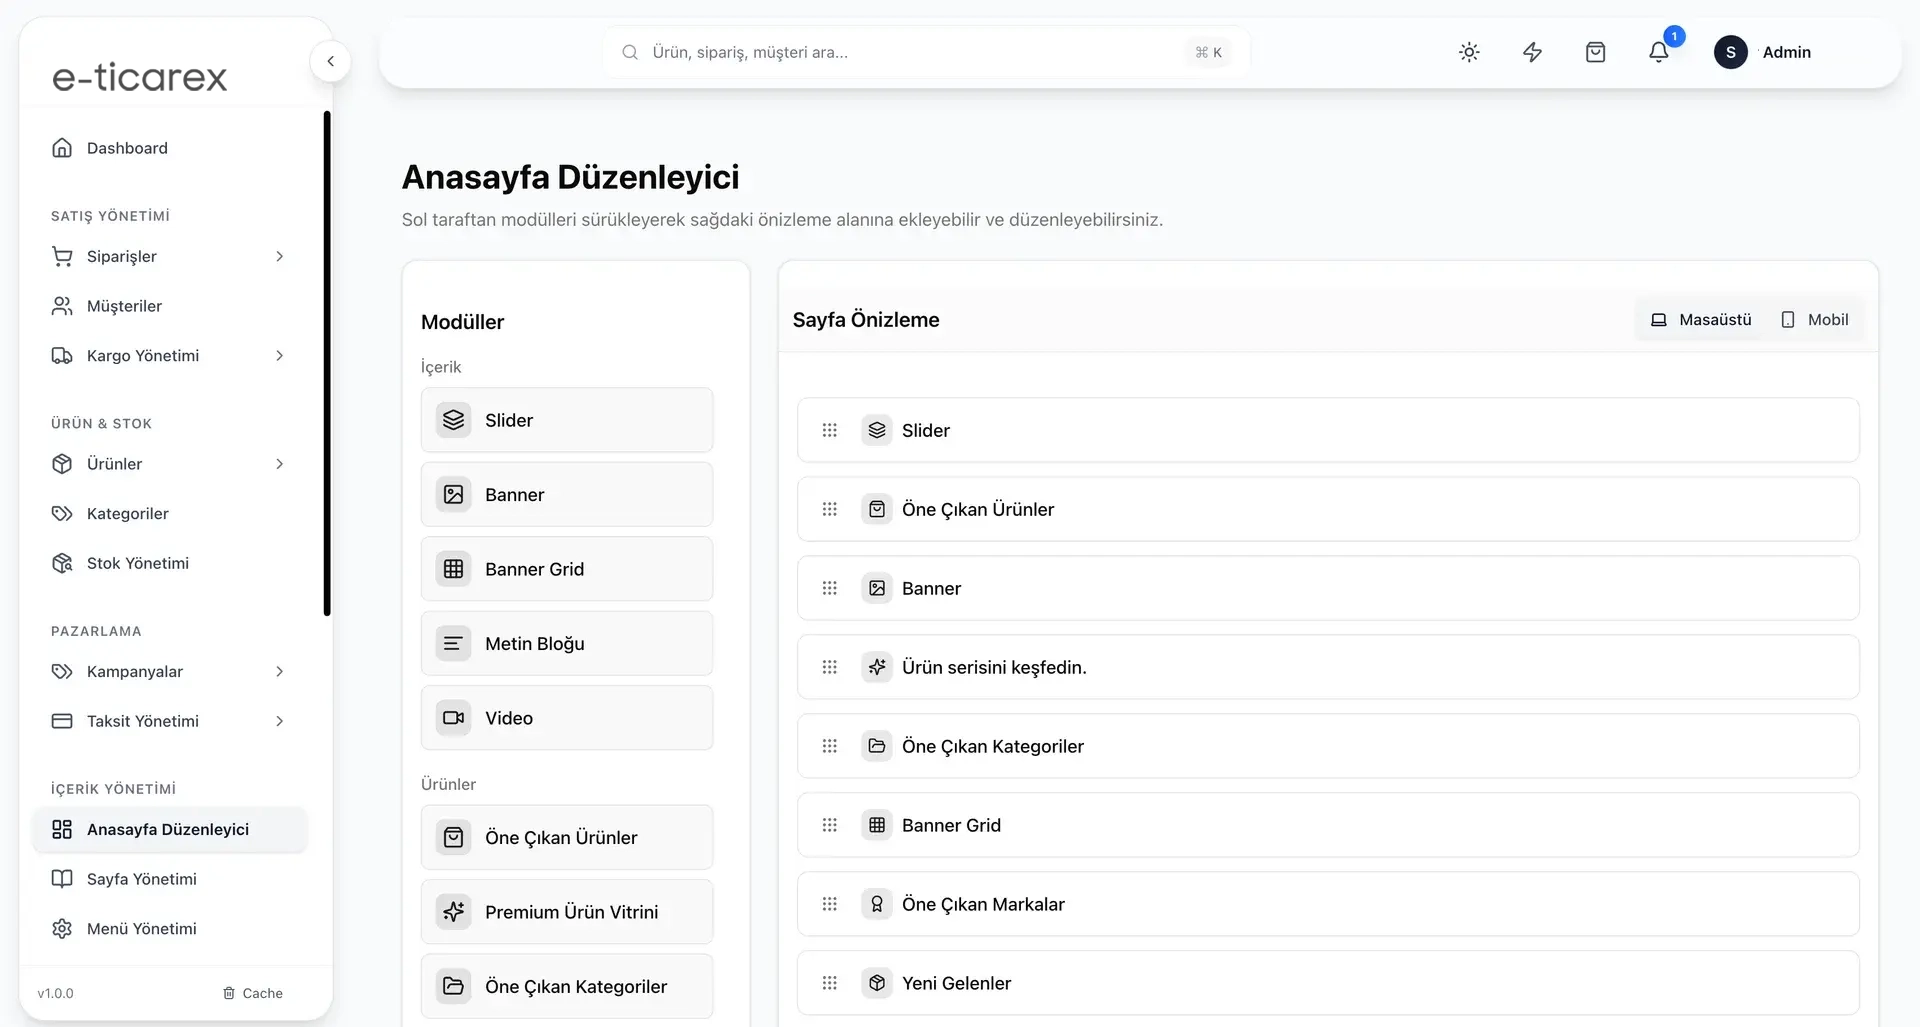Click the lightning bolt quick actions icon

1532,52
